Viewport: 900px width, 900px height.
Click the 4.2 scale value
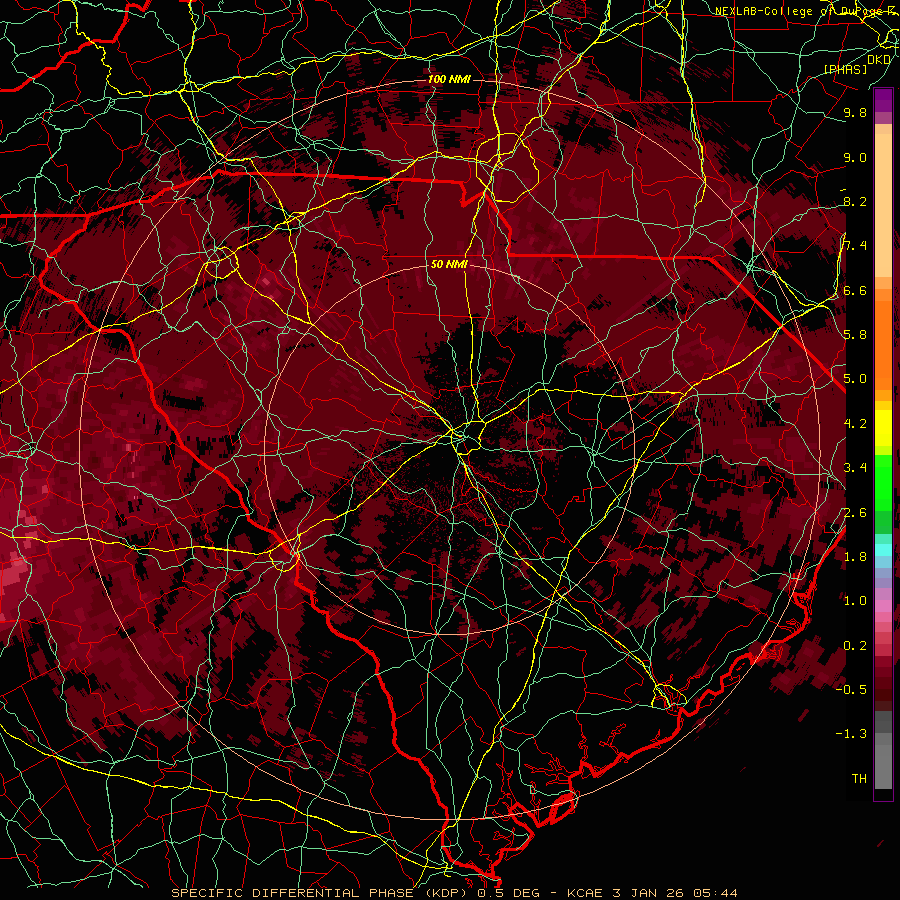pos(855,424)
